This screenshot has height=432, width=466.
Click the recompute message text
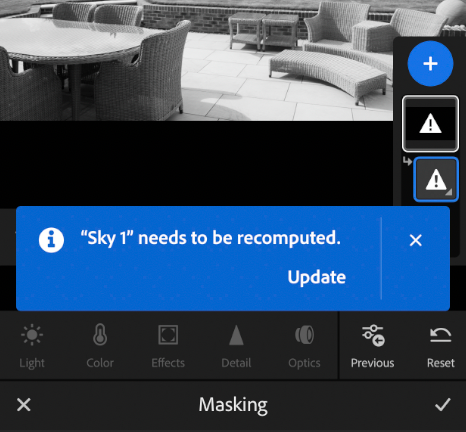tap(211, 238)
